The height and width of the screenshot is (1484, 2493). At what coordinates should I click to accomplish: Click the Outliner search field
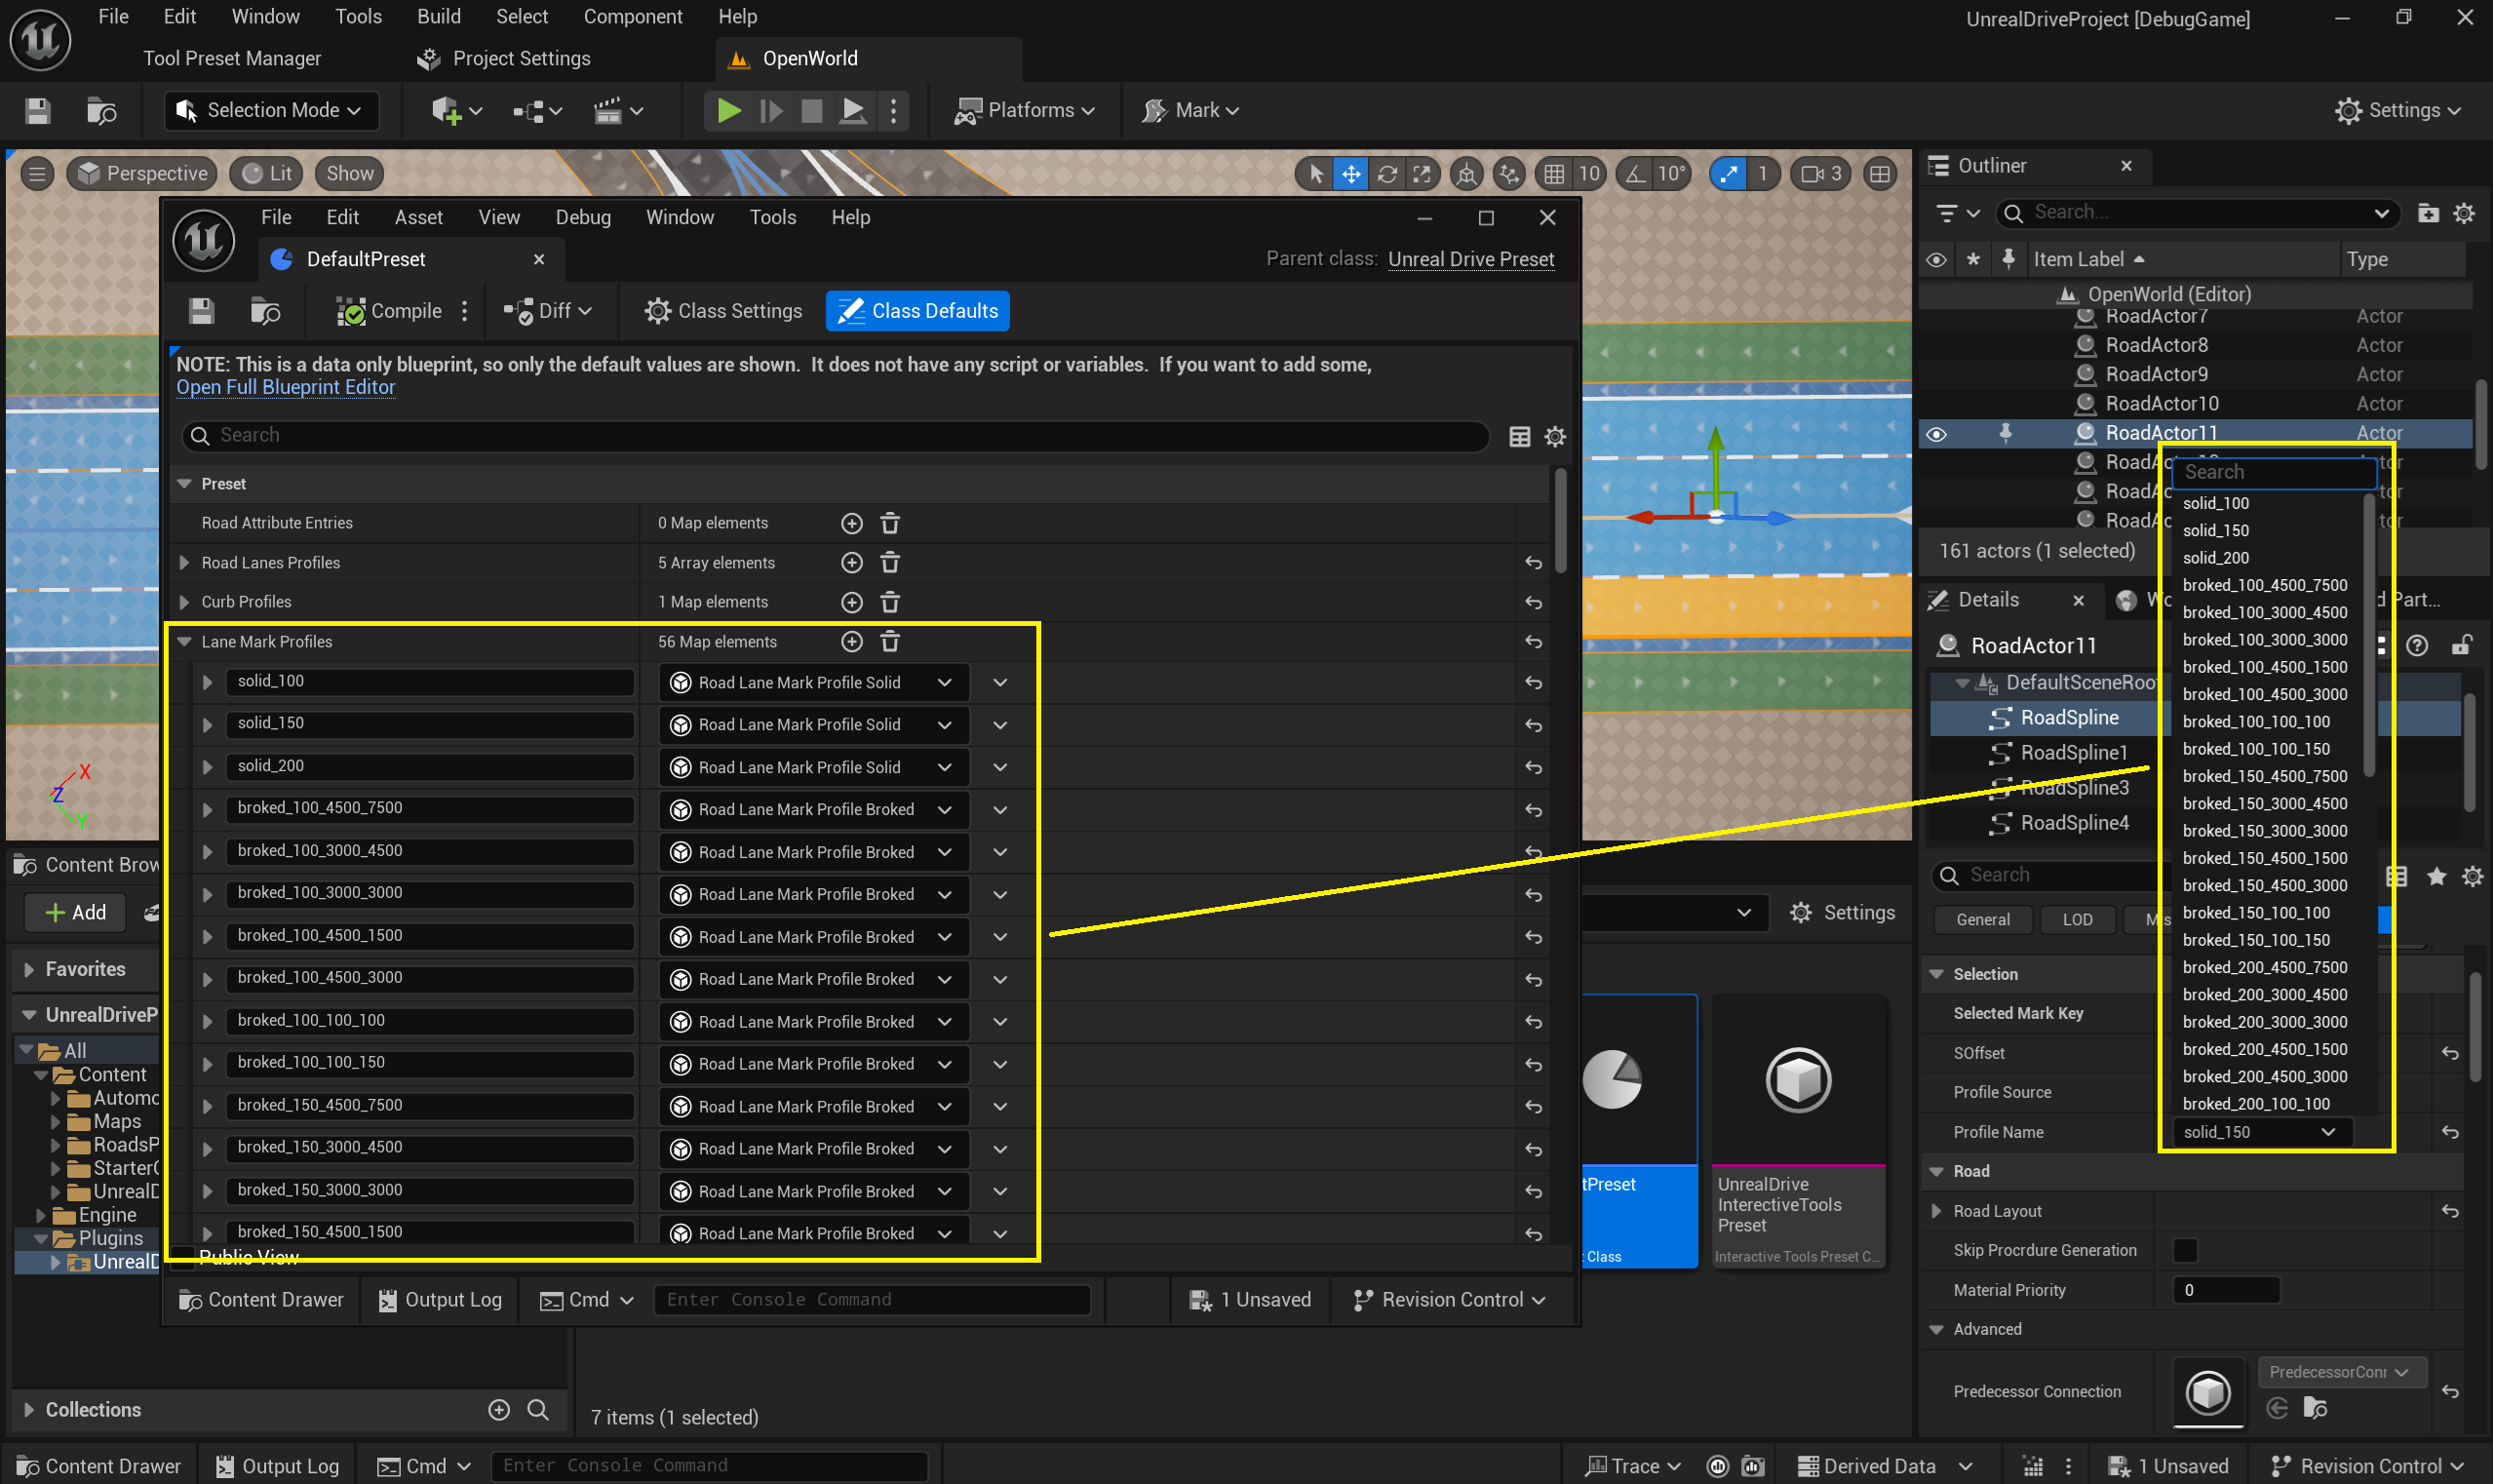[x=2199, y=213]
